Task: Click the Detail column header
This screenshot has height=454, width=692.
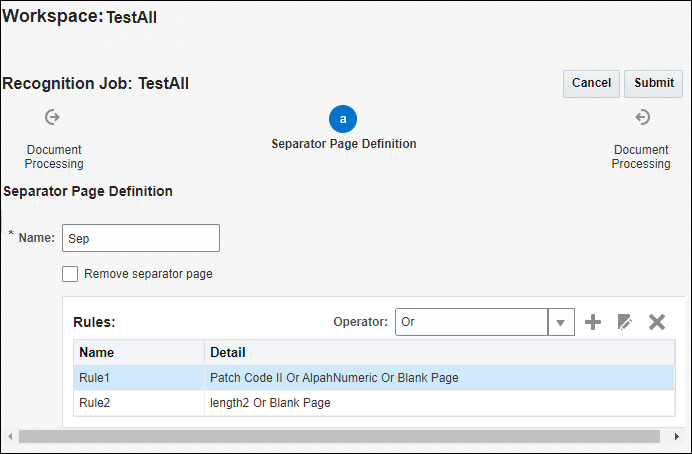Action: [440, 353]
